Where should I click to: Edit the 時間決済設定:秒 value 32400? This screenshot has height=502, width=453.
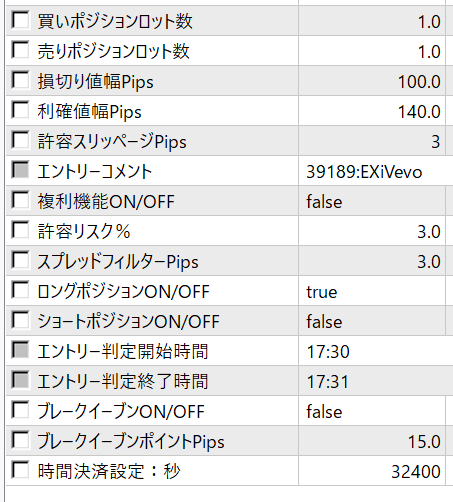(x=372, y=471)
